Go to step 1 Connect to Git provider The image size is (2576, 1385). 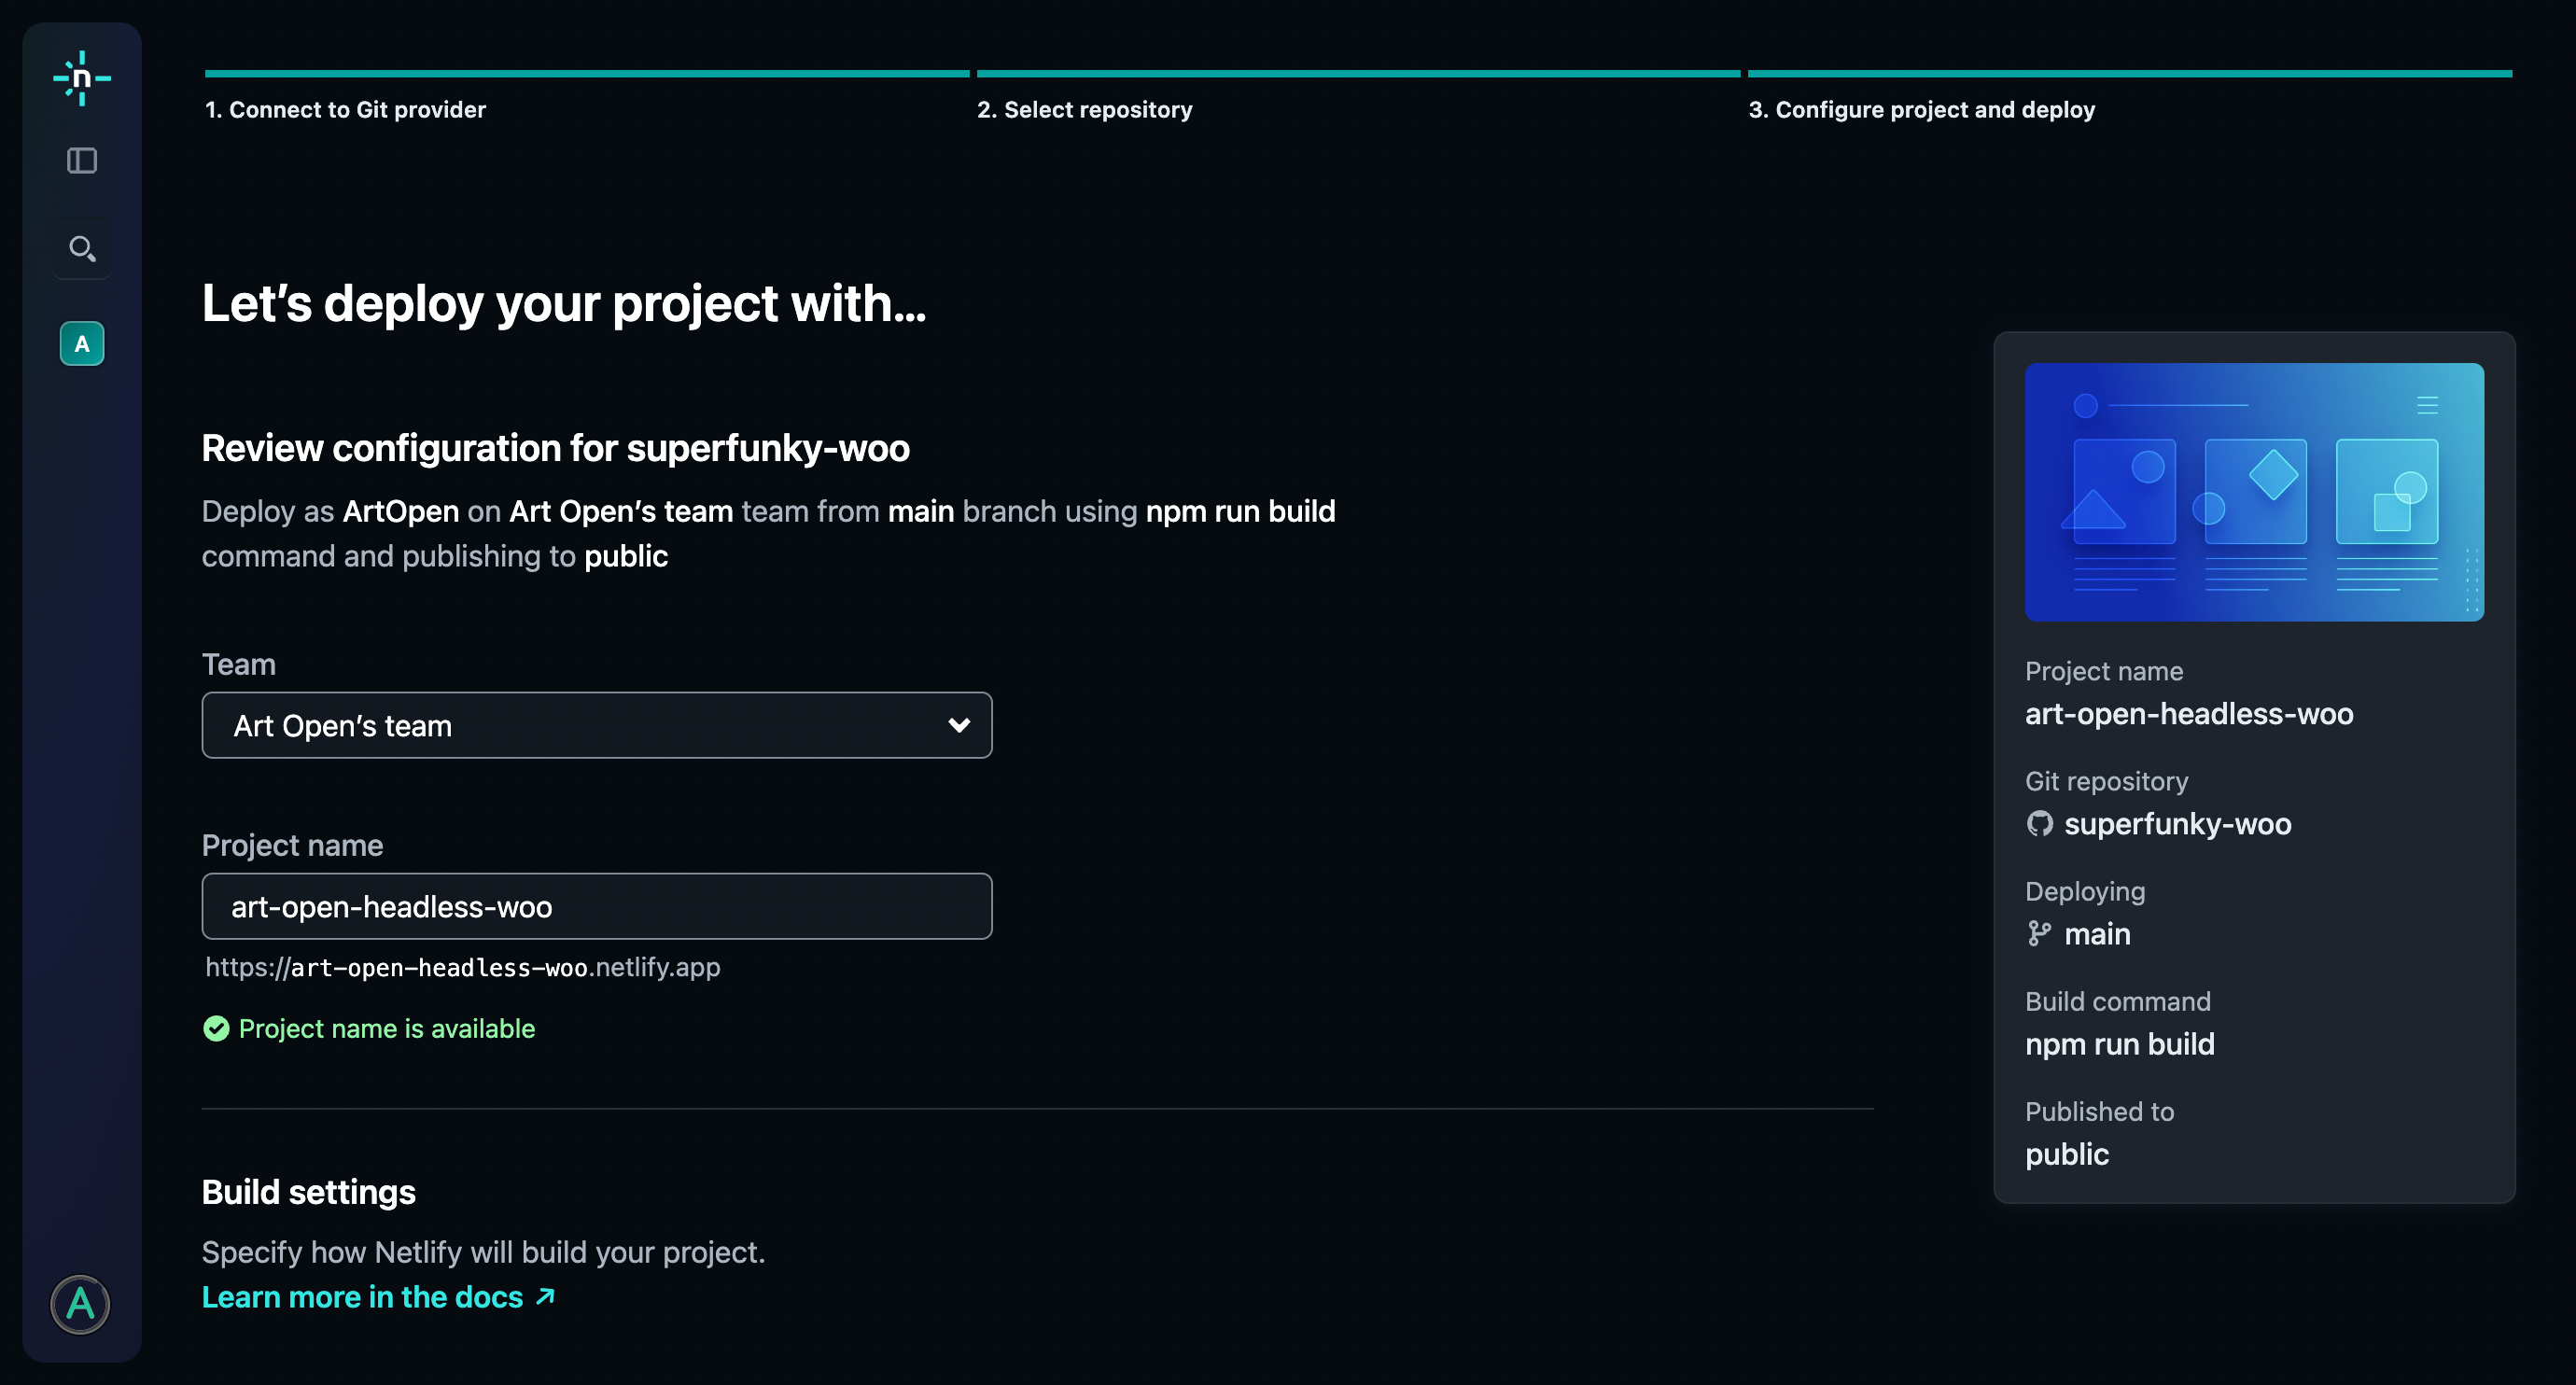coord(345,110)
